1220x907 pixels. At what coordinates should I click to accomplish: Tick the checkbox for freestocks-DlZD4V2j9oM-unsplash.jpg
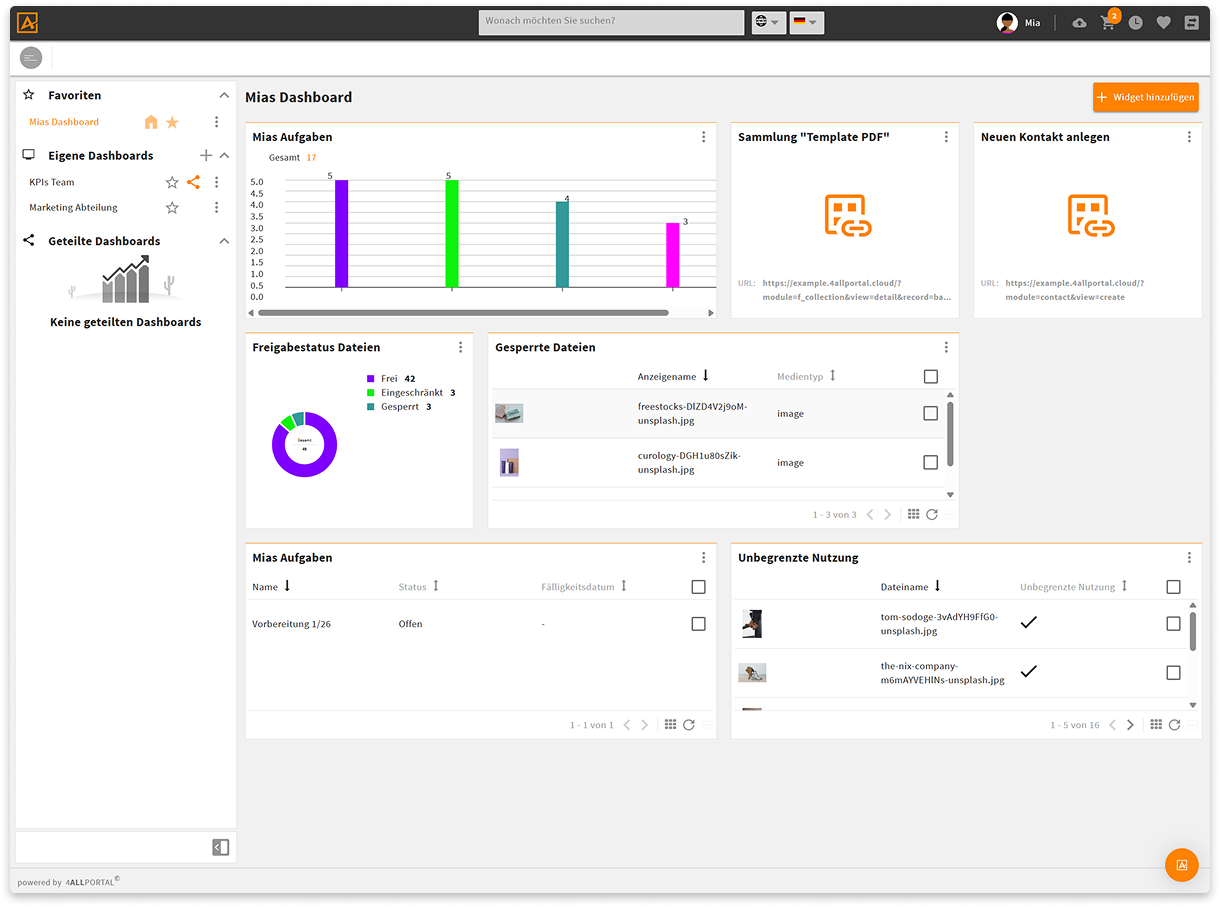click(x=931, y=413)
